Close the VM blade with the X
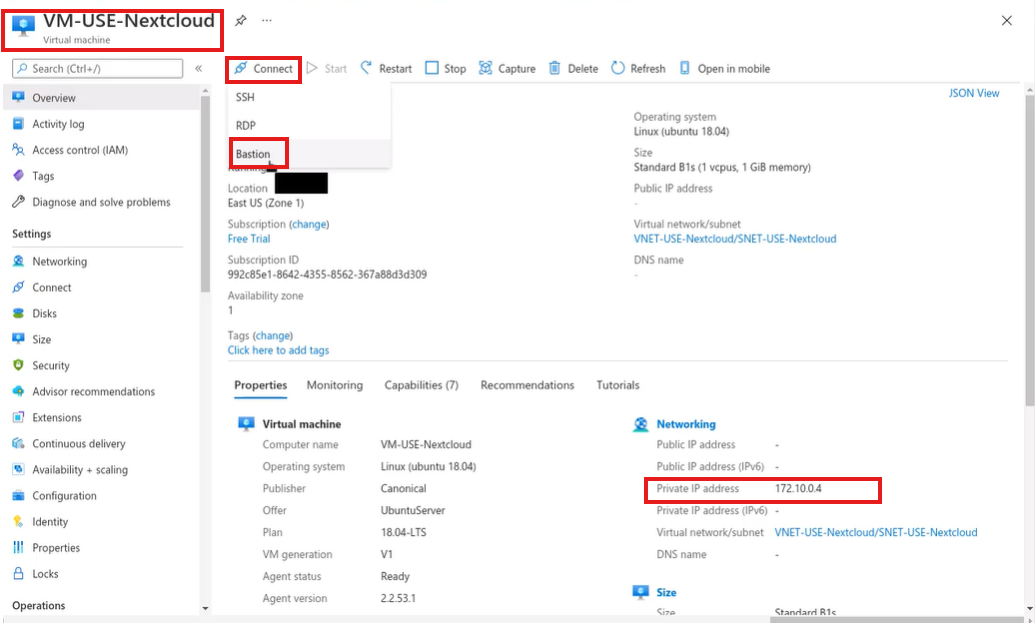Image resolution: width=1035 pixels, height=623 pixels. [x=1007, y=20]
